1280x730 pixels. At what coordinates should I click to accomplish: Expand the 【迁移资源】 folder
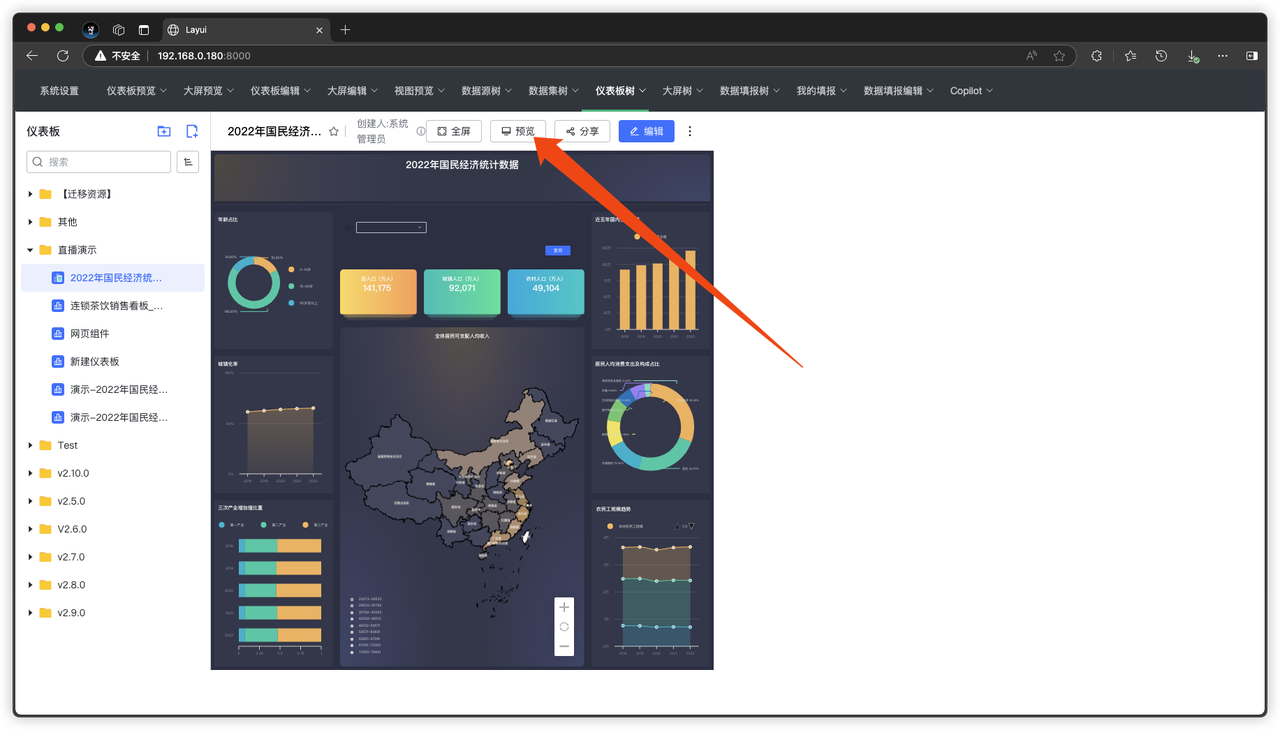tap(31, 194)
